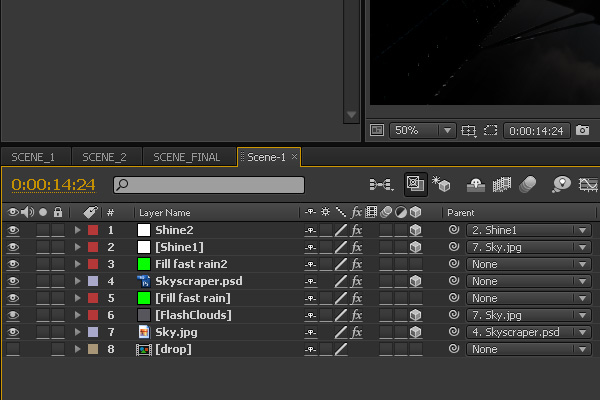This screenshot has width=600, height=400.
Task: Change lavender label color of Skyscraper.psd
Action: click(x=93, y=281)
